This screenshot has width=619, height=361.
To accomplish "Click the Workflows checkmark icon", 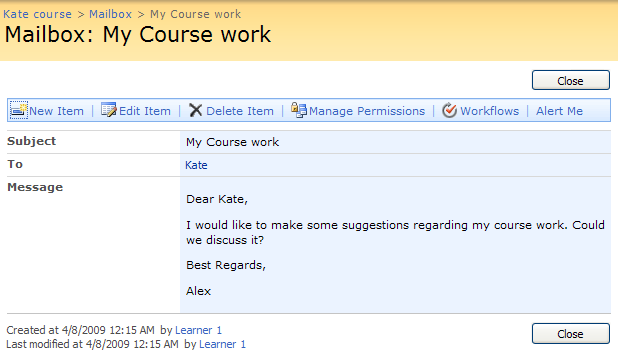I will coord(449,110).
